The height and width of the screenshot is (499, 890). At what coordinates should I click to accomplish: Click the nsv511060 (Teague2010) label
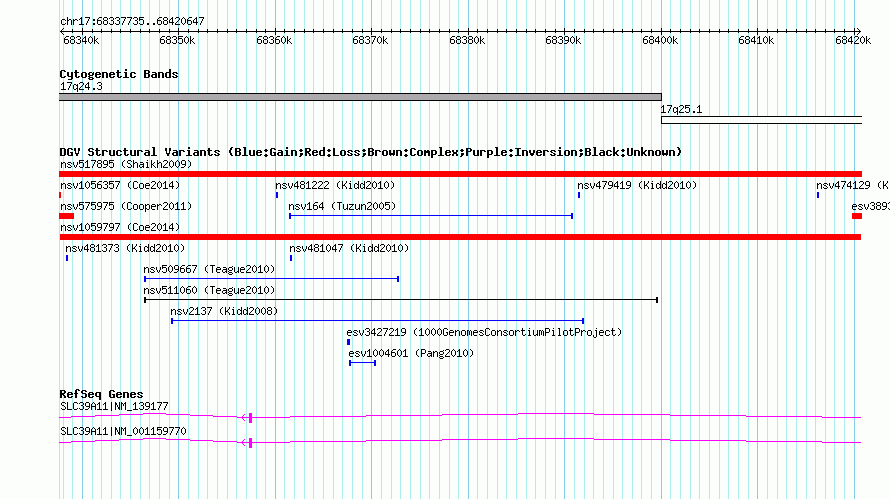[x=209, y=290]
